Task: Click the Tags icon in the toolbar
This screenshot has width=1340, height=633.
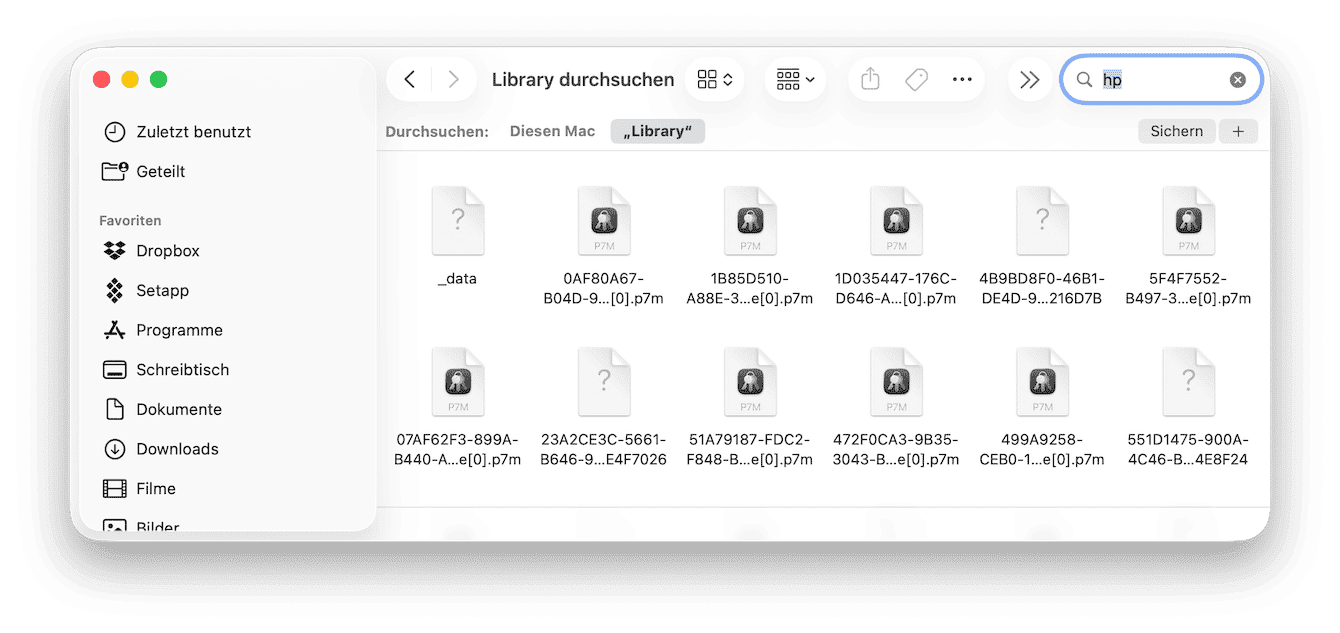Action: click(x=916, y=79)
